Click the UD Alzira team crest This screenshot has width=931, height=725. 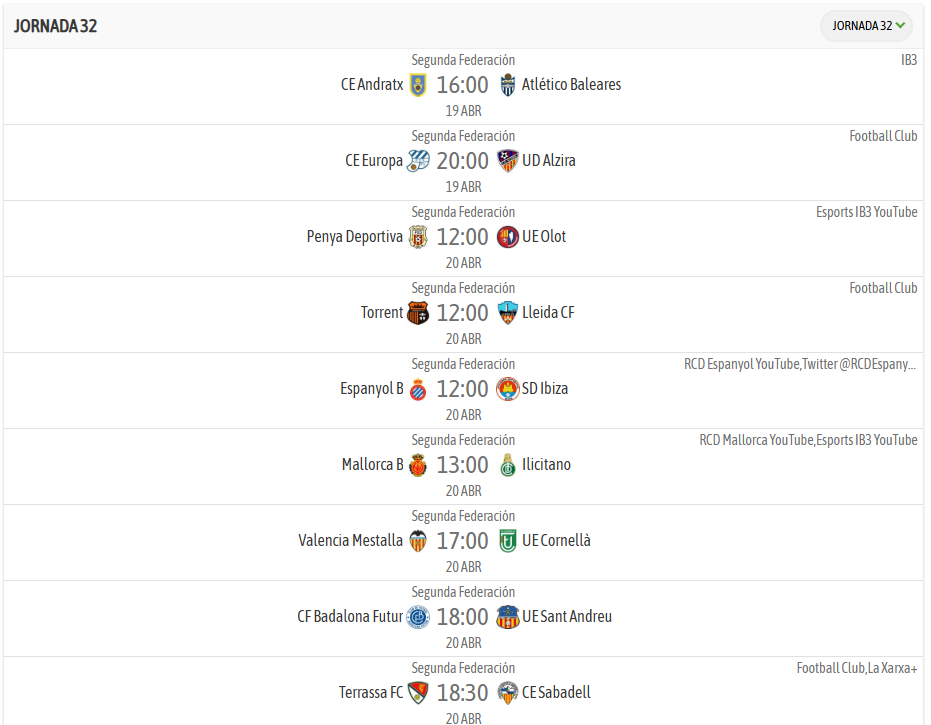click(508, 161)
